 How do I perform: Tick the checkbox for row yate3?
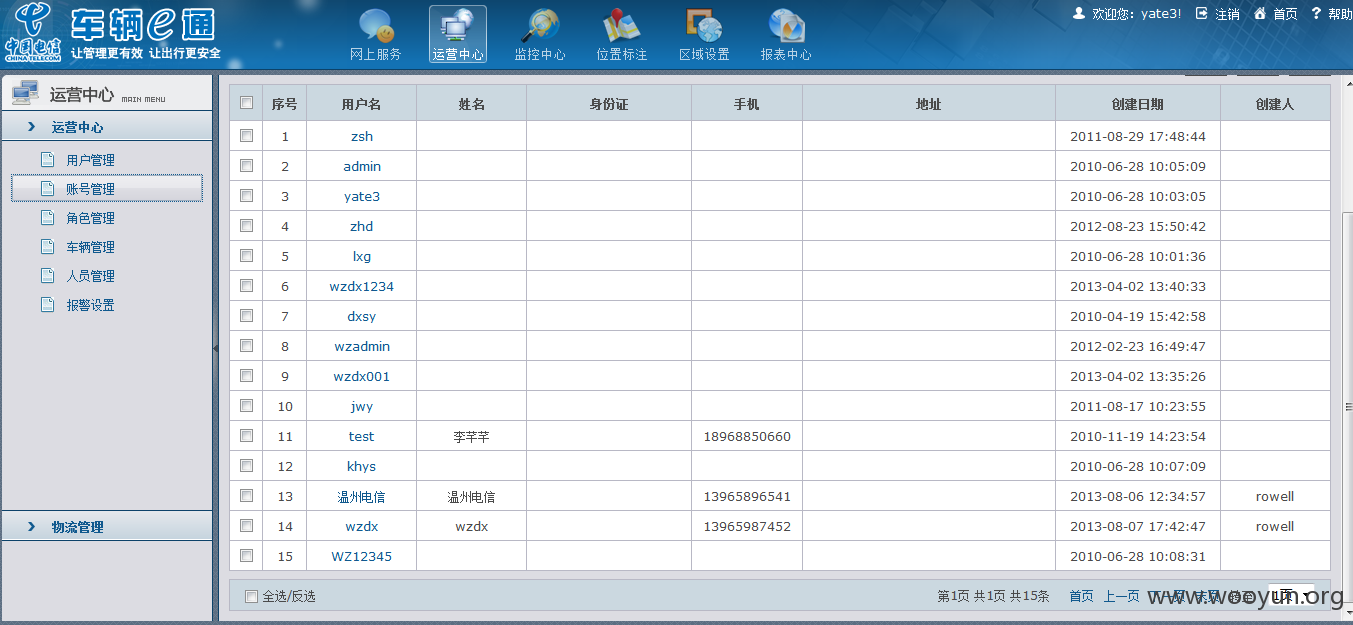(x=247, y=195)
